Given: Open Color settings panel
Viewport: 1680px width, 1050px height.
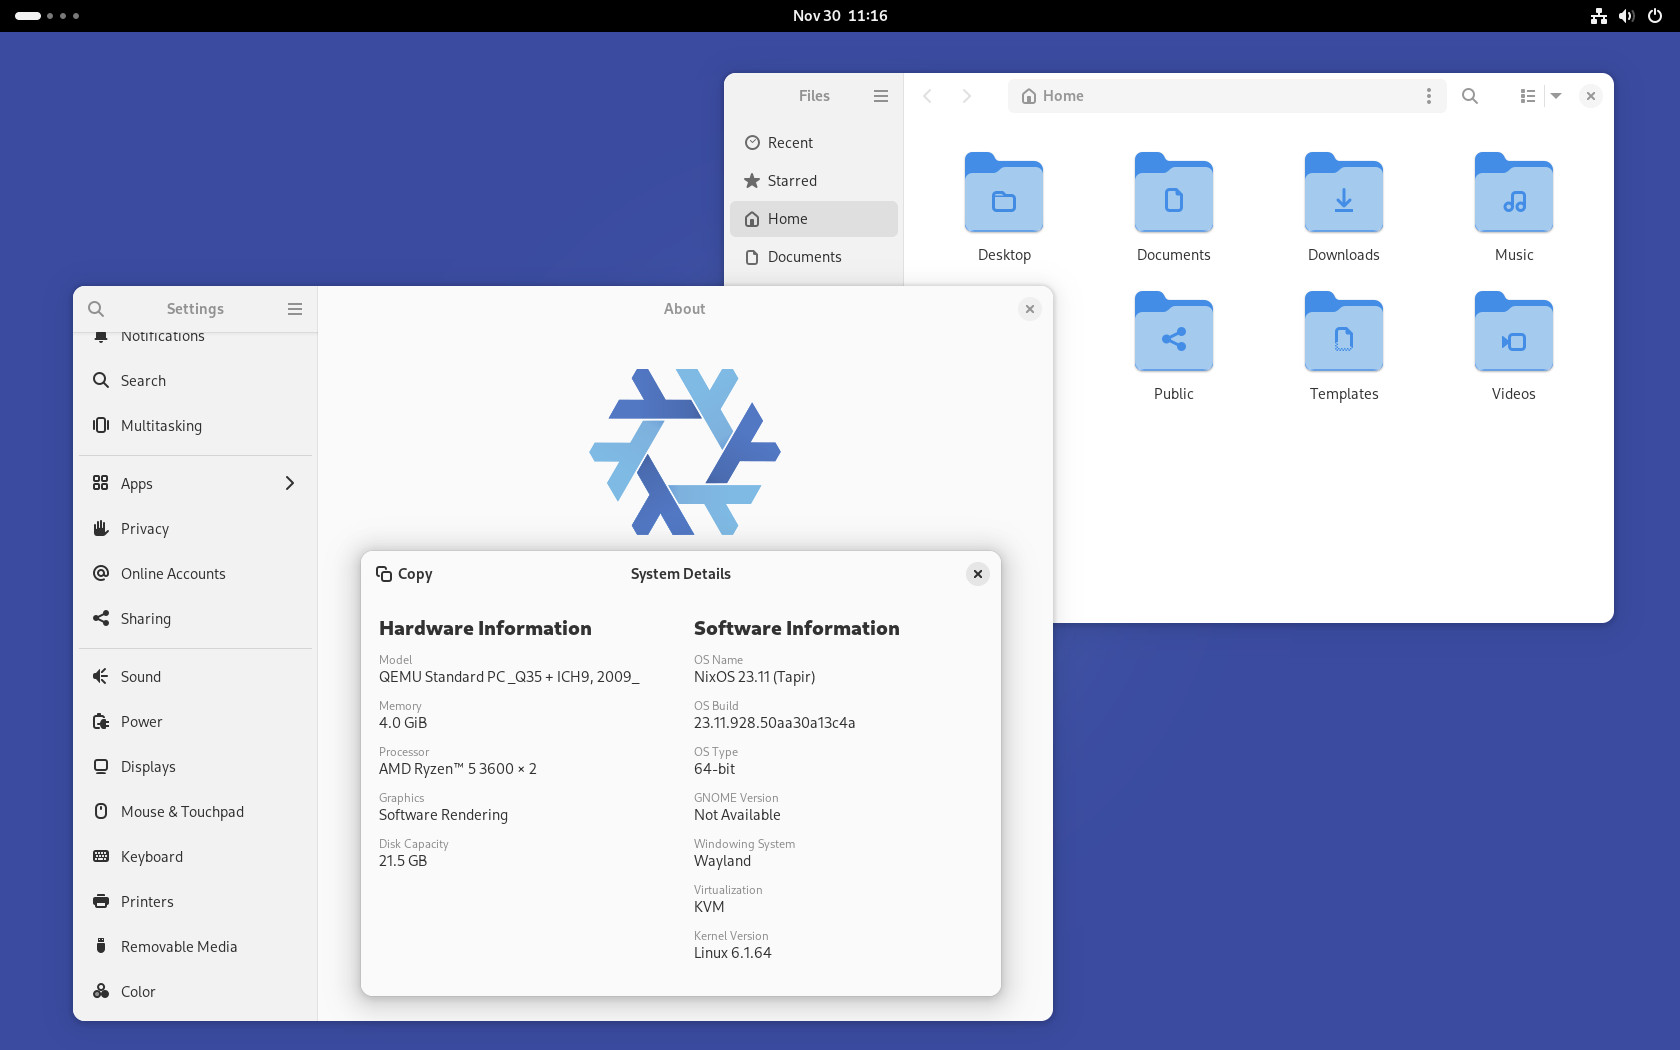Looking at the screenshot, I should point(195,992).
